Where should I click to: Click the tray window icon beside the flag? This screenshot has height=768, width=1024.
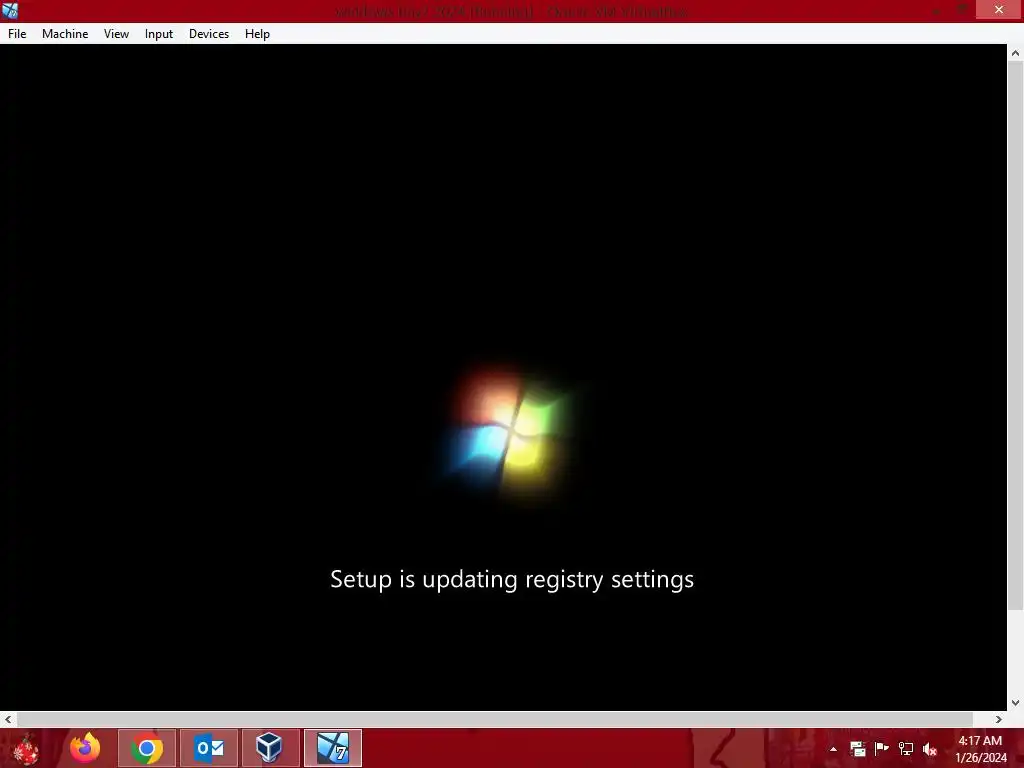point(858,749)
